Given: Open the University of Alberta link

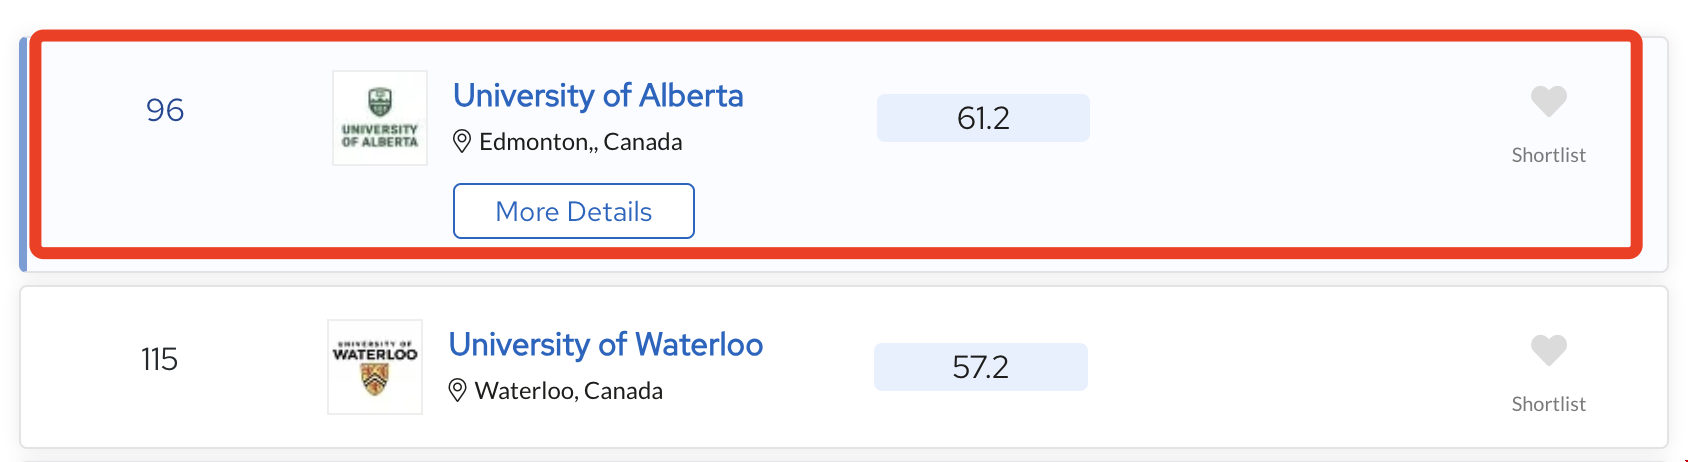Looking at the screenshot, I should pyautogui.click(x=598, y=96).
